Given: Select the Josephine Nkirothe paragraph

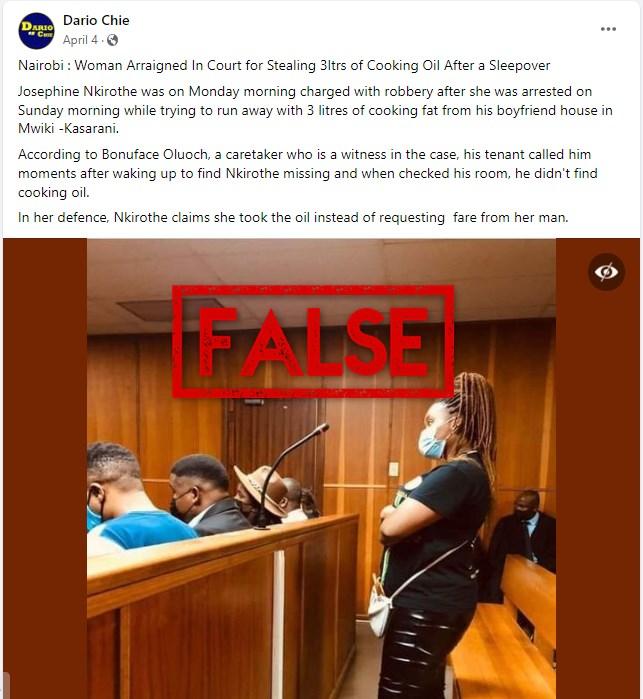Looking at the screenshot, I should pyautogui.click(x=315, y=110).
